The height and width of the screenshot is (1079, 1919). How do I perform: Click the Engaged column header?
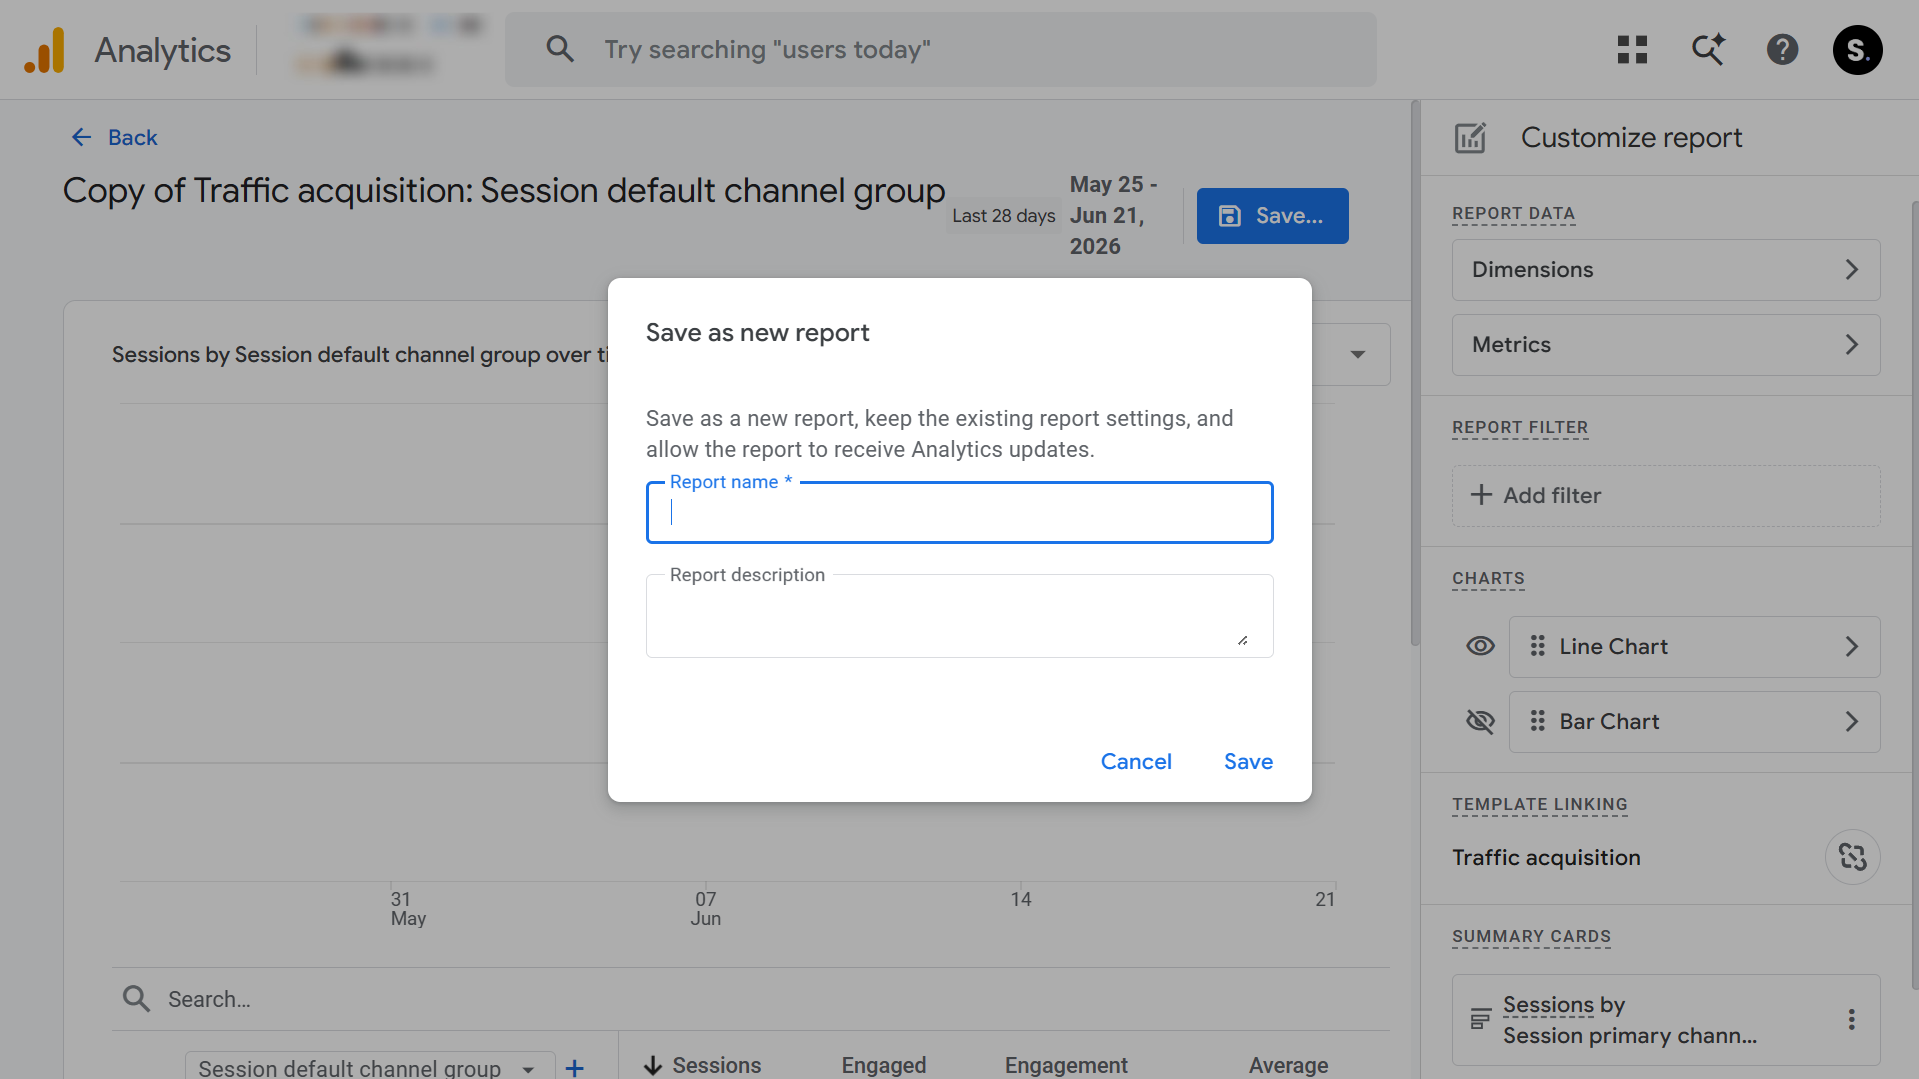(x=884, y=1066)
